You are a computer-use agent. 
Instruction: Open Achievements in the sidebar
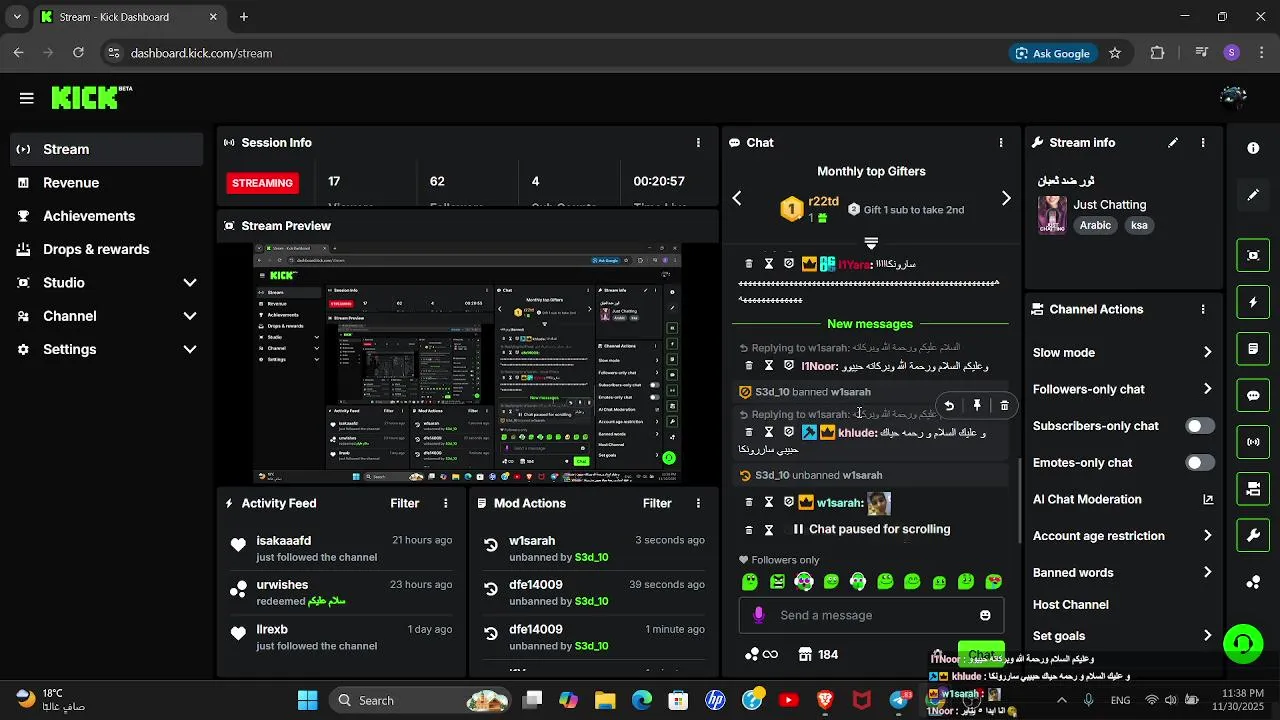(x=106, y=216)
